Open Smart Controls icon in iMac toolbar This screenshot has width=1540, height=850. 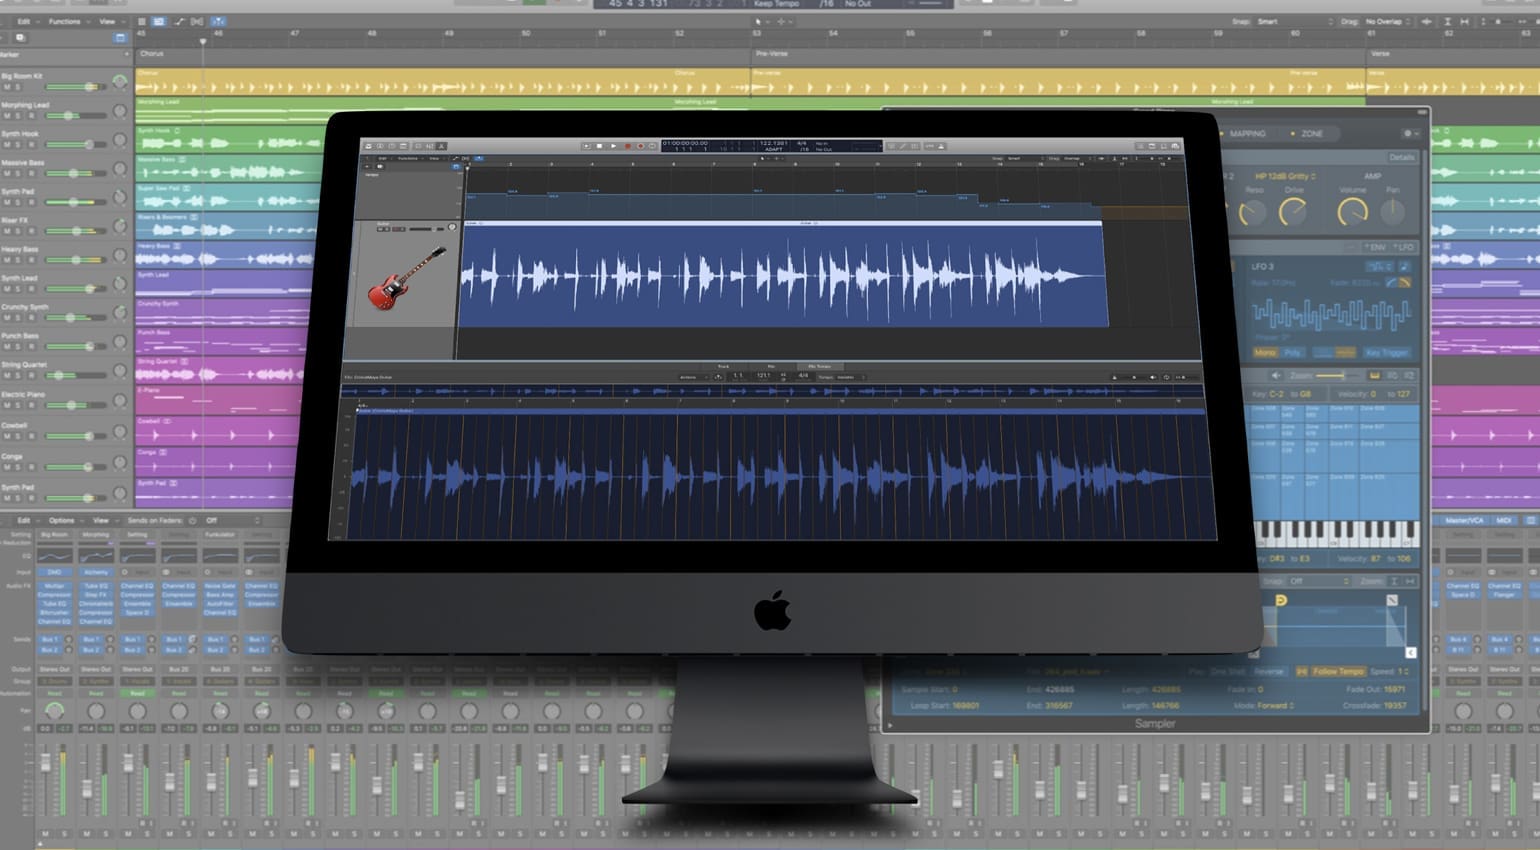click(418, 145)
